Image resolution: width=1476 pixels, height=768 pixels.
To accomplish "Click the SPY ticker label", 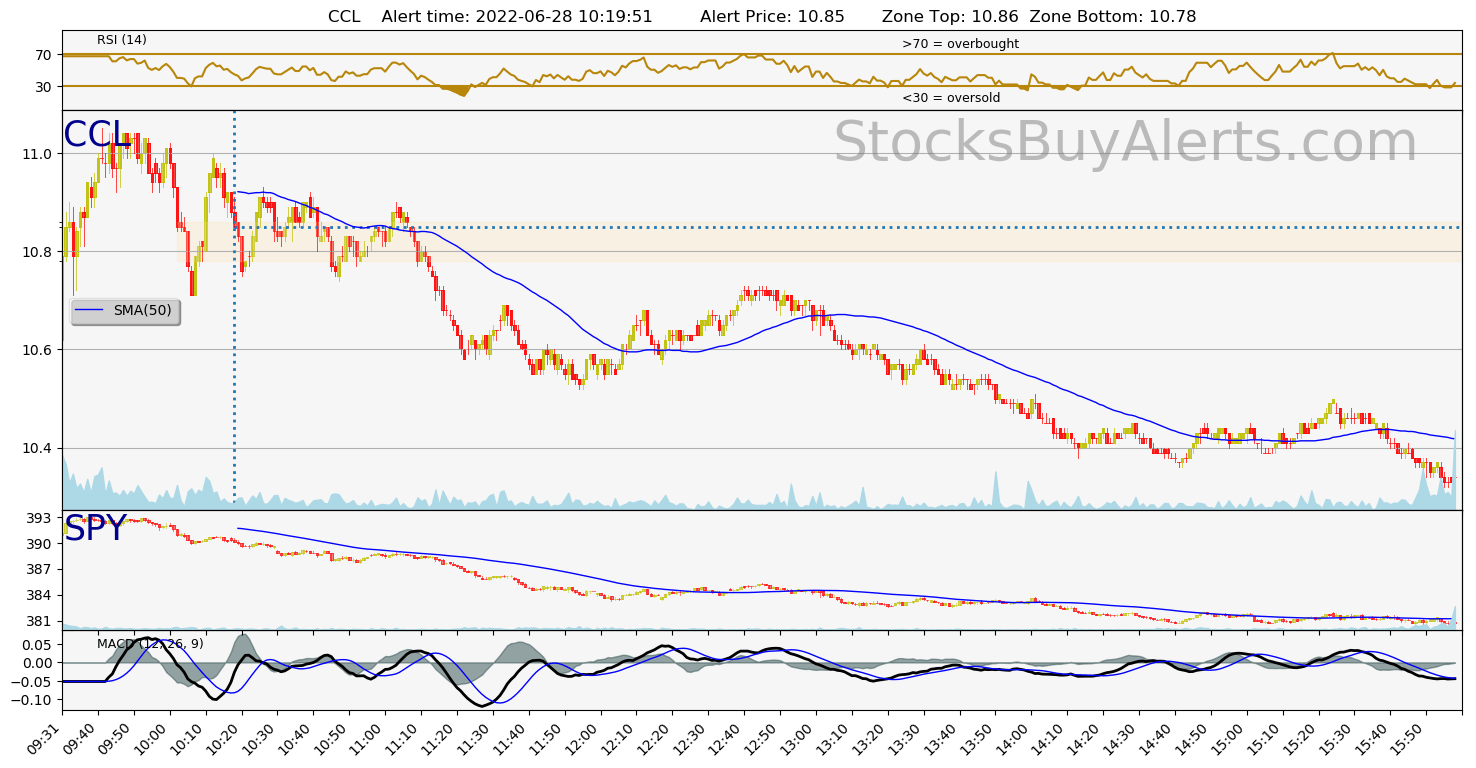I will (95, 529).
